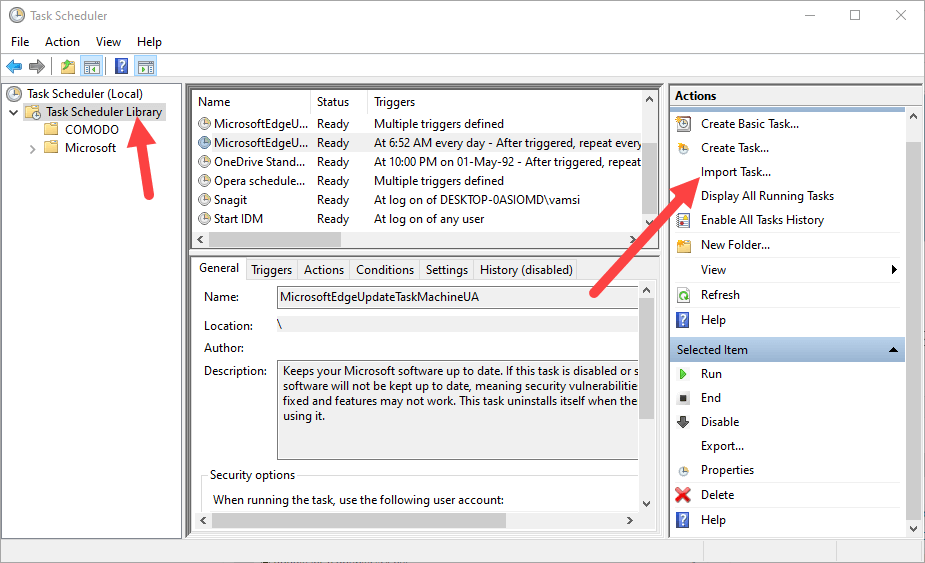Click the Start IDM task clock icon
The height and width of the screenshot is (563, 925).
(x=204, y=219)
